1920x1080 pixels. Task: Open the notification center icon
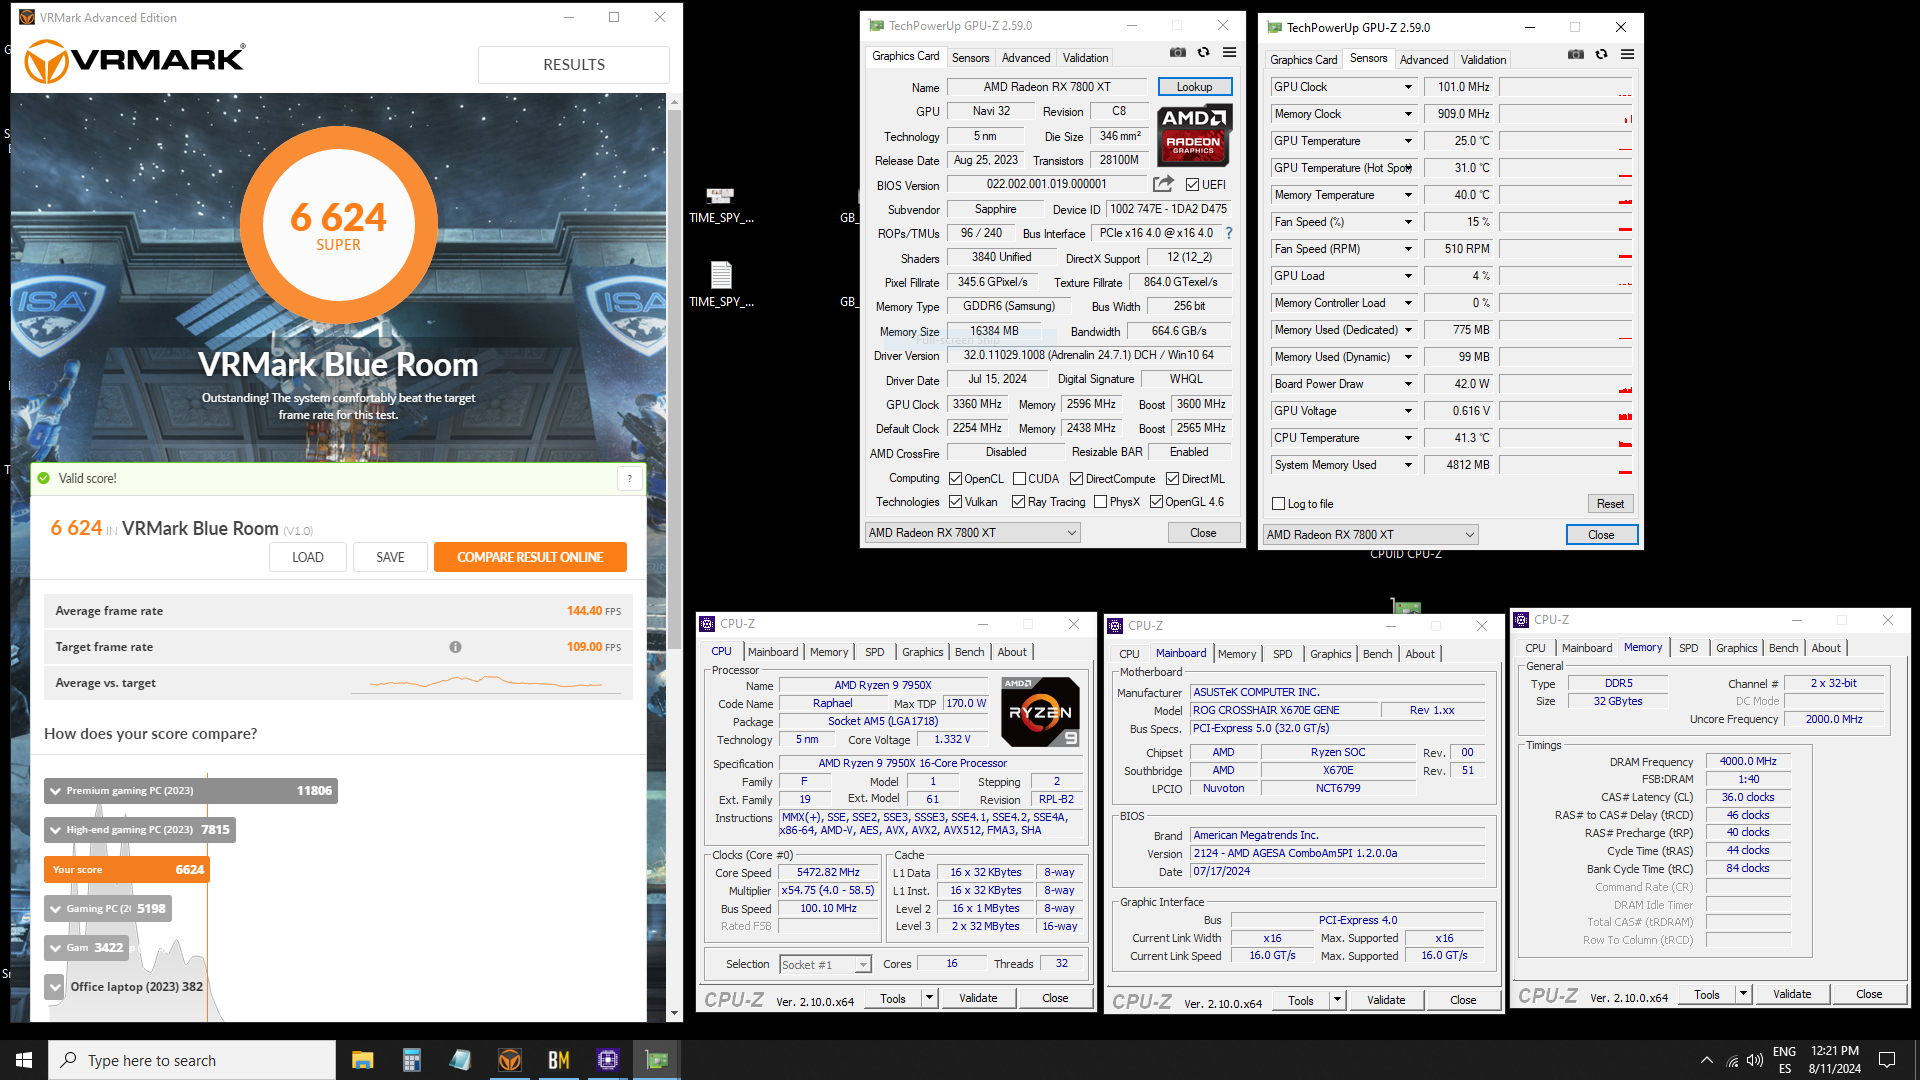[1887, 1060]
